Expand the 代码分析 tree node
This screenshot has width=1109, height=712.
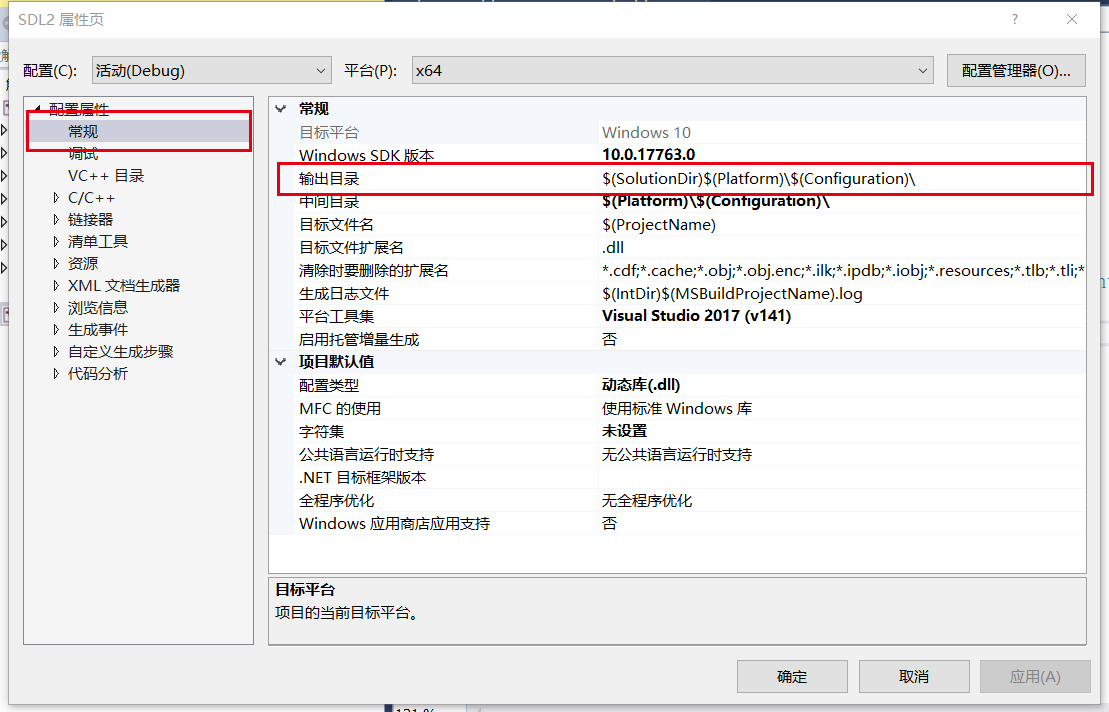(56, 373)
